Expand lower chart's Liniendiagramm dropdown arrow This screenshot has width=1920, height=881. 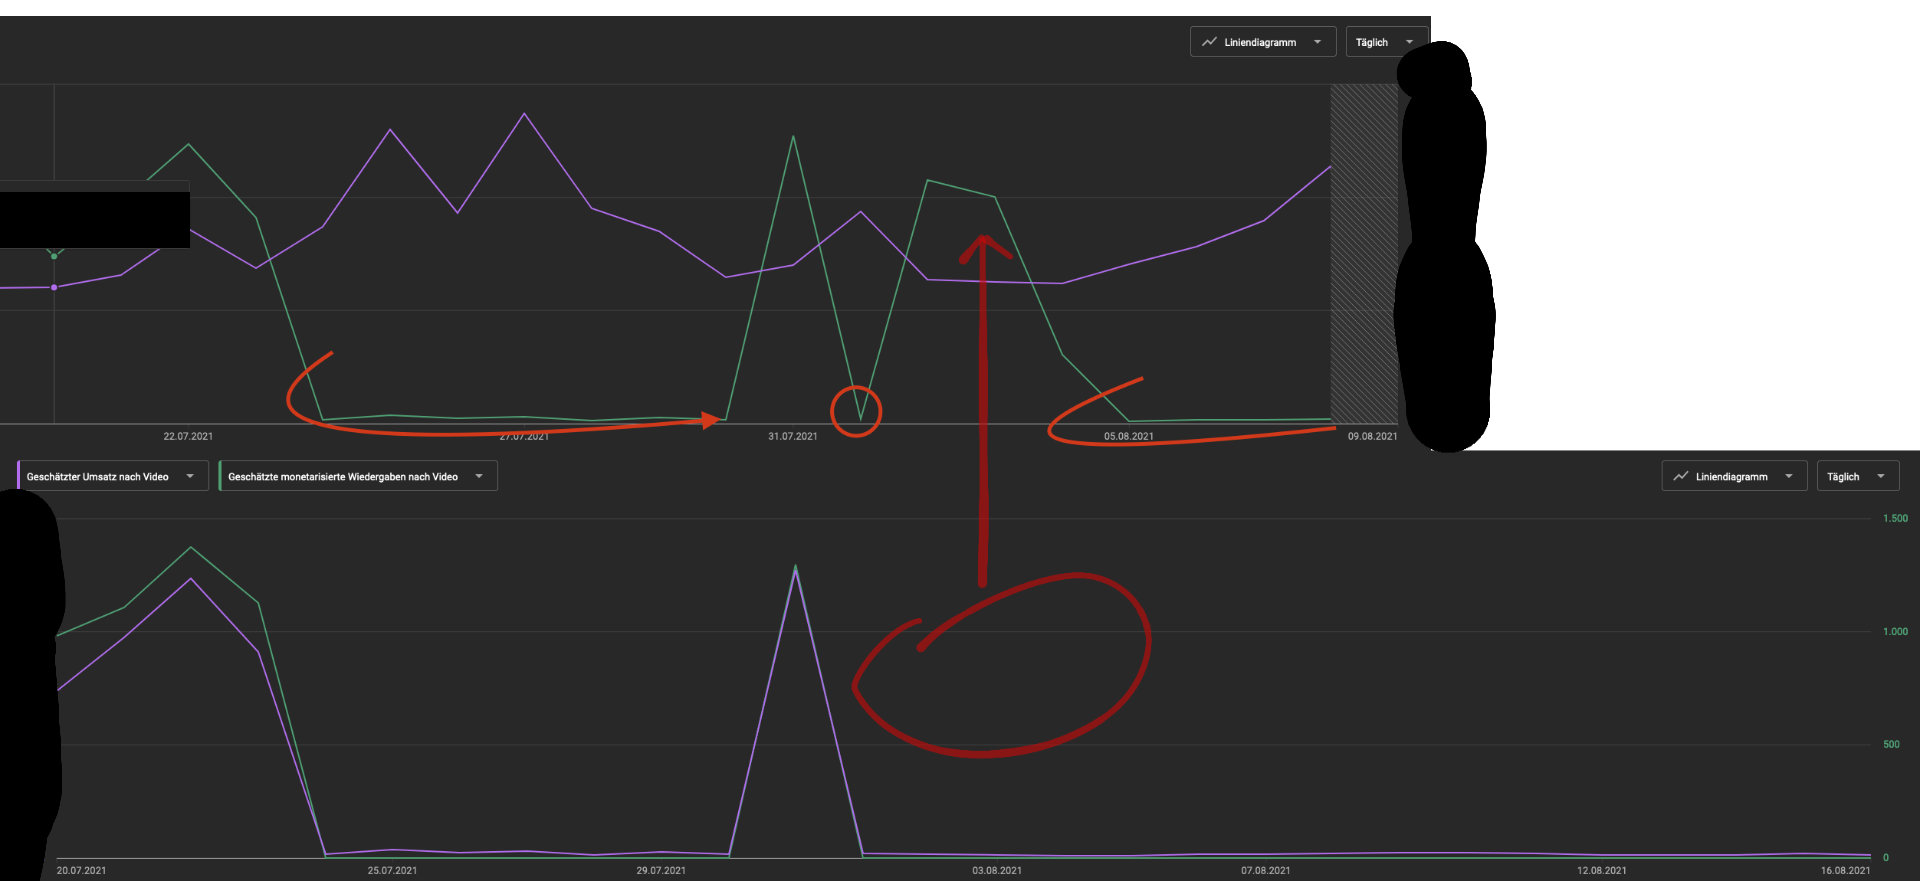pyautogui.click(x=1788, y=476)
